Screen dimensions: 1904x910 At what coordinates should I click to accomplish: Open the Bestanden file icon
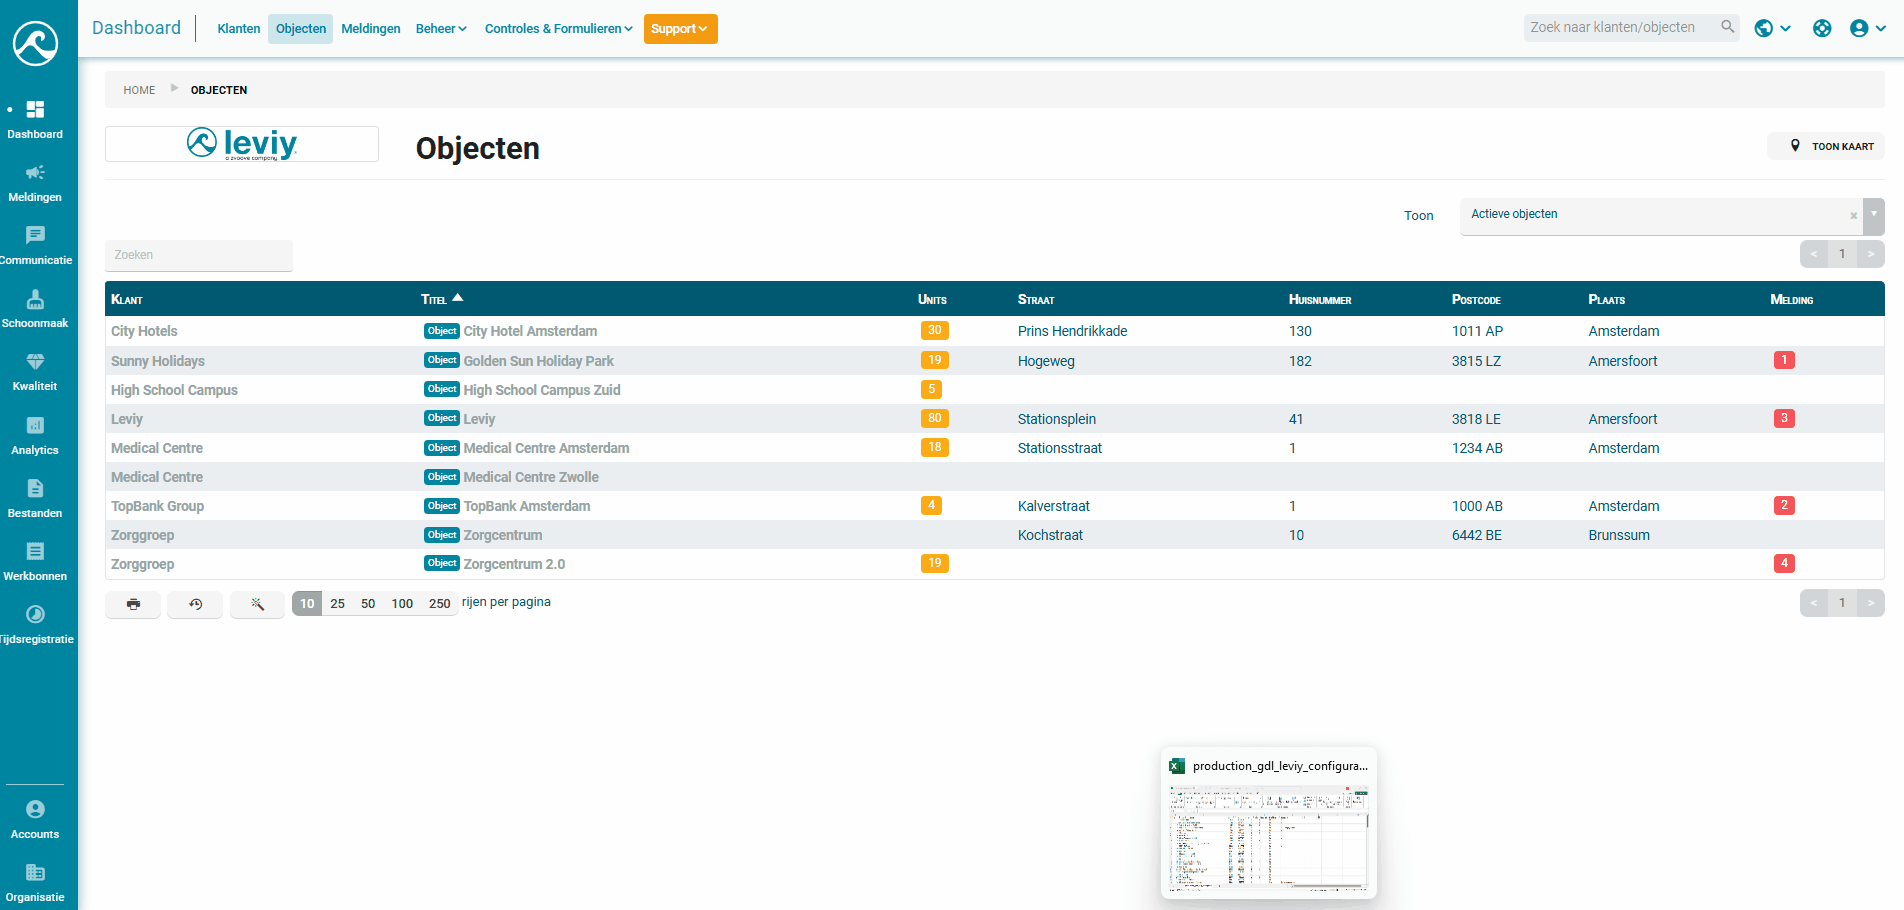(x=35, y=488)
